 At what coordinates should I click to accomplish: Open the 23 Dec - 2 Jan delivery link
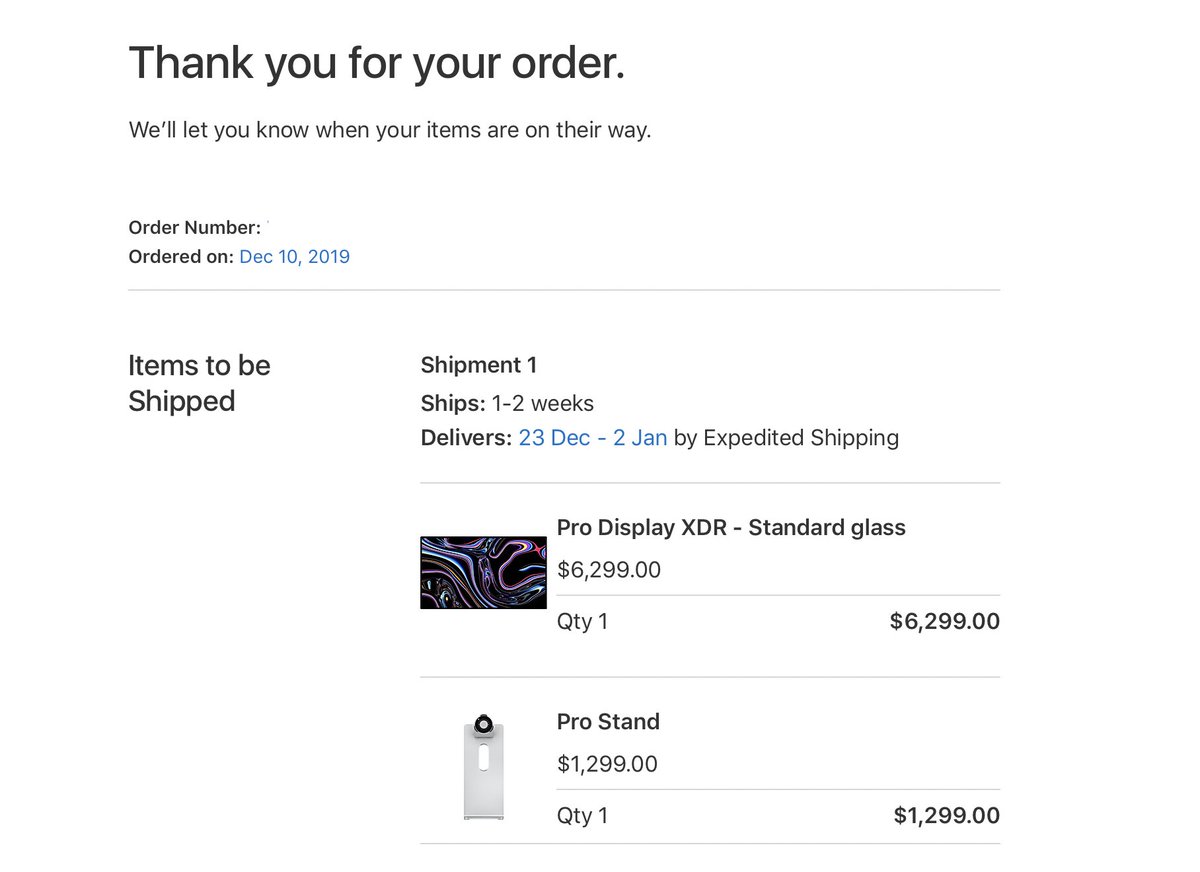(x=593, y=438)
